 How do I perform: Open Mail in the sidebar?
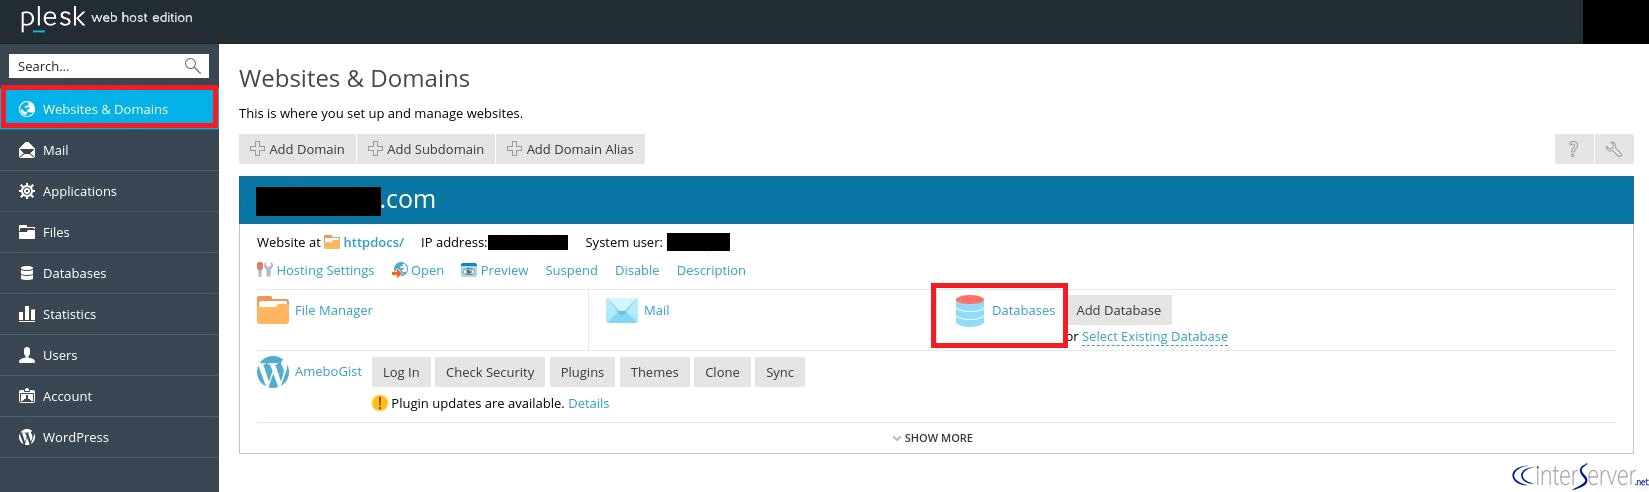tap(109, 150)
